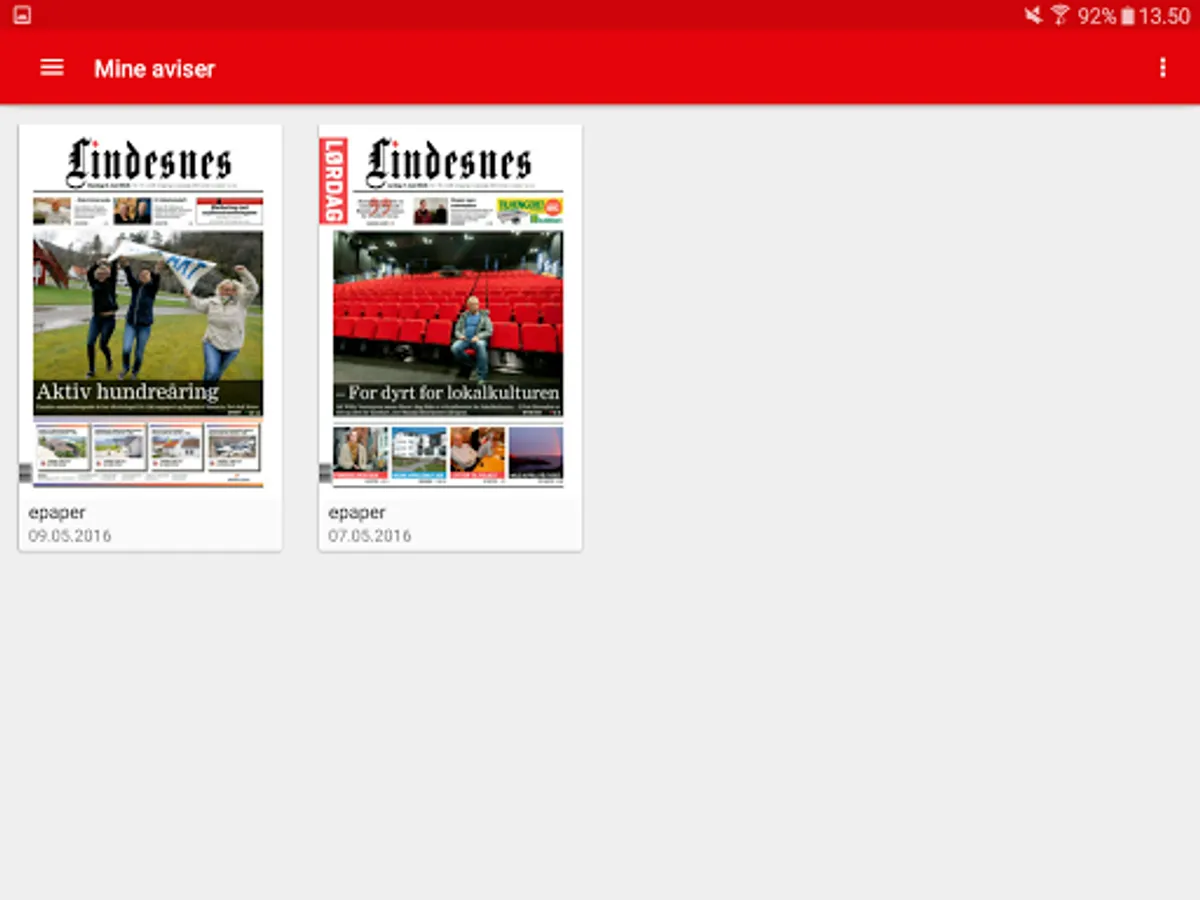Tap the epaper label above 09.05.2016
Viewport: 1200px width, 900px height.
57,513
